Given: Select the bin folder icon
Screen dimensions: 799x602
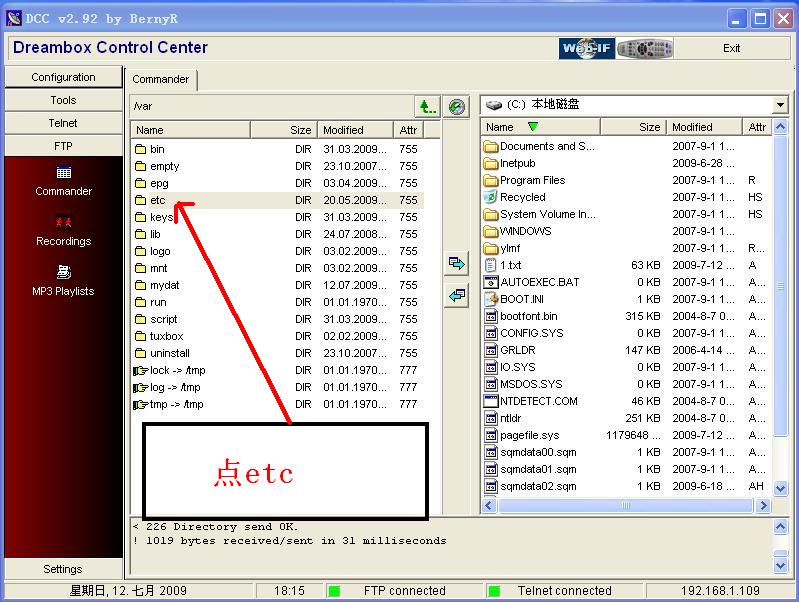Looking at the screenshot, I should click(x=141, y=149).
